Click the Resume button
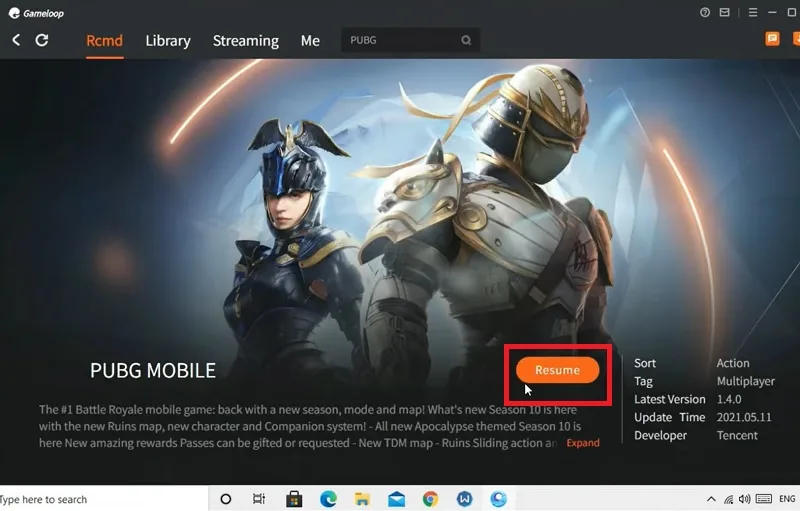The height and width of the screenshot is (511, 800). point(557,370)
